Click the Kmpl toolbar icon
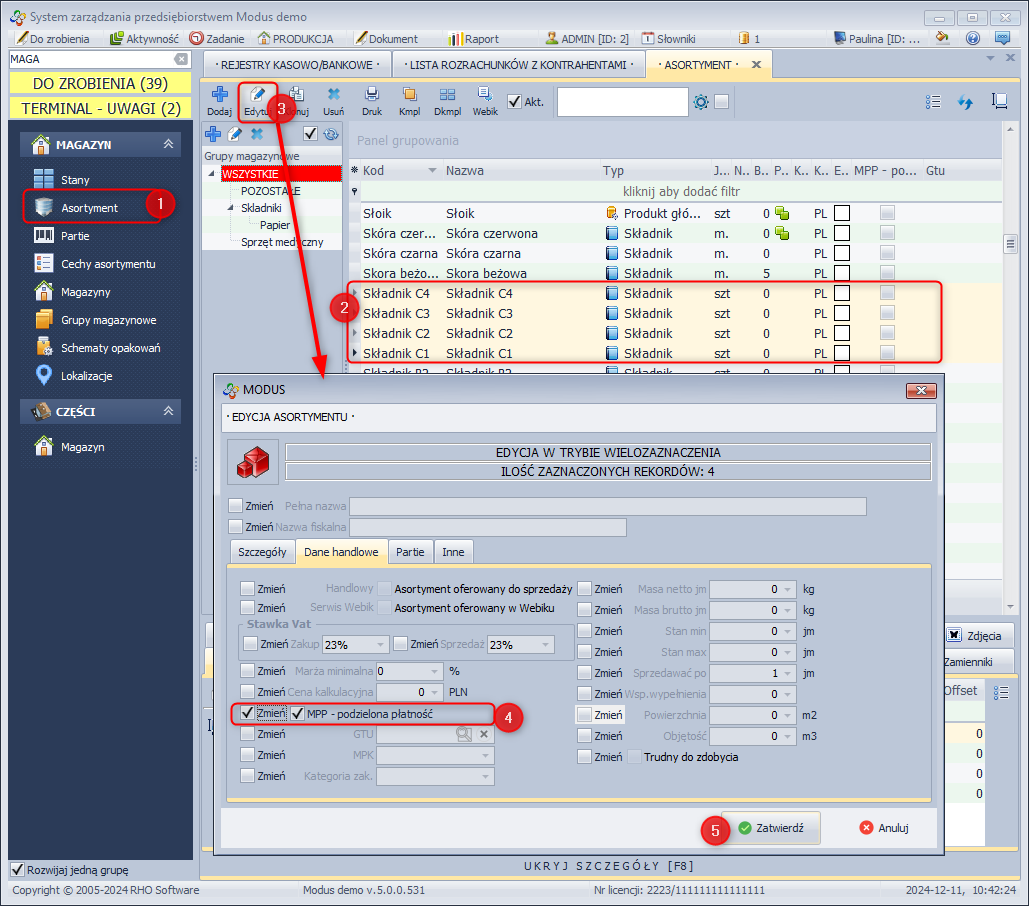Viewport: 1029px width, 906px height. (409, 100)
